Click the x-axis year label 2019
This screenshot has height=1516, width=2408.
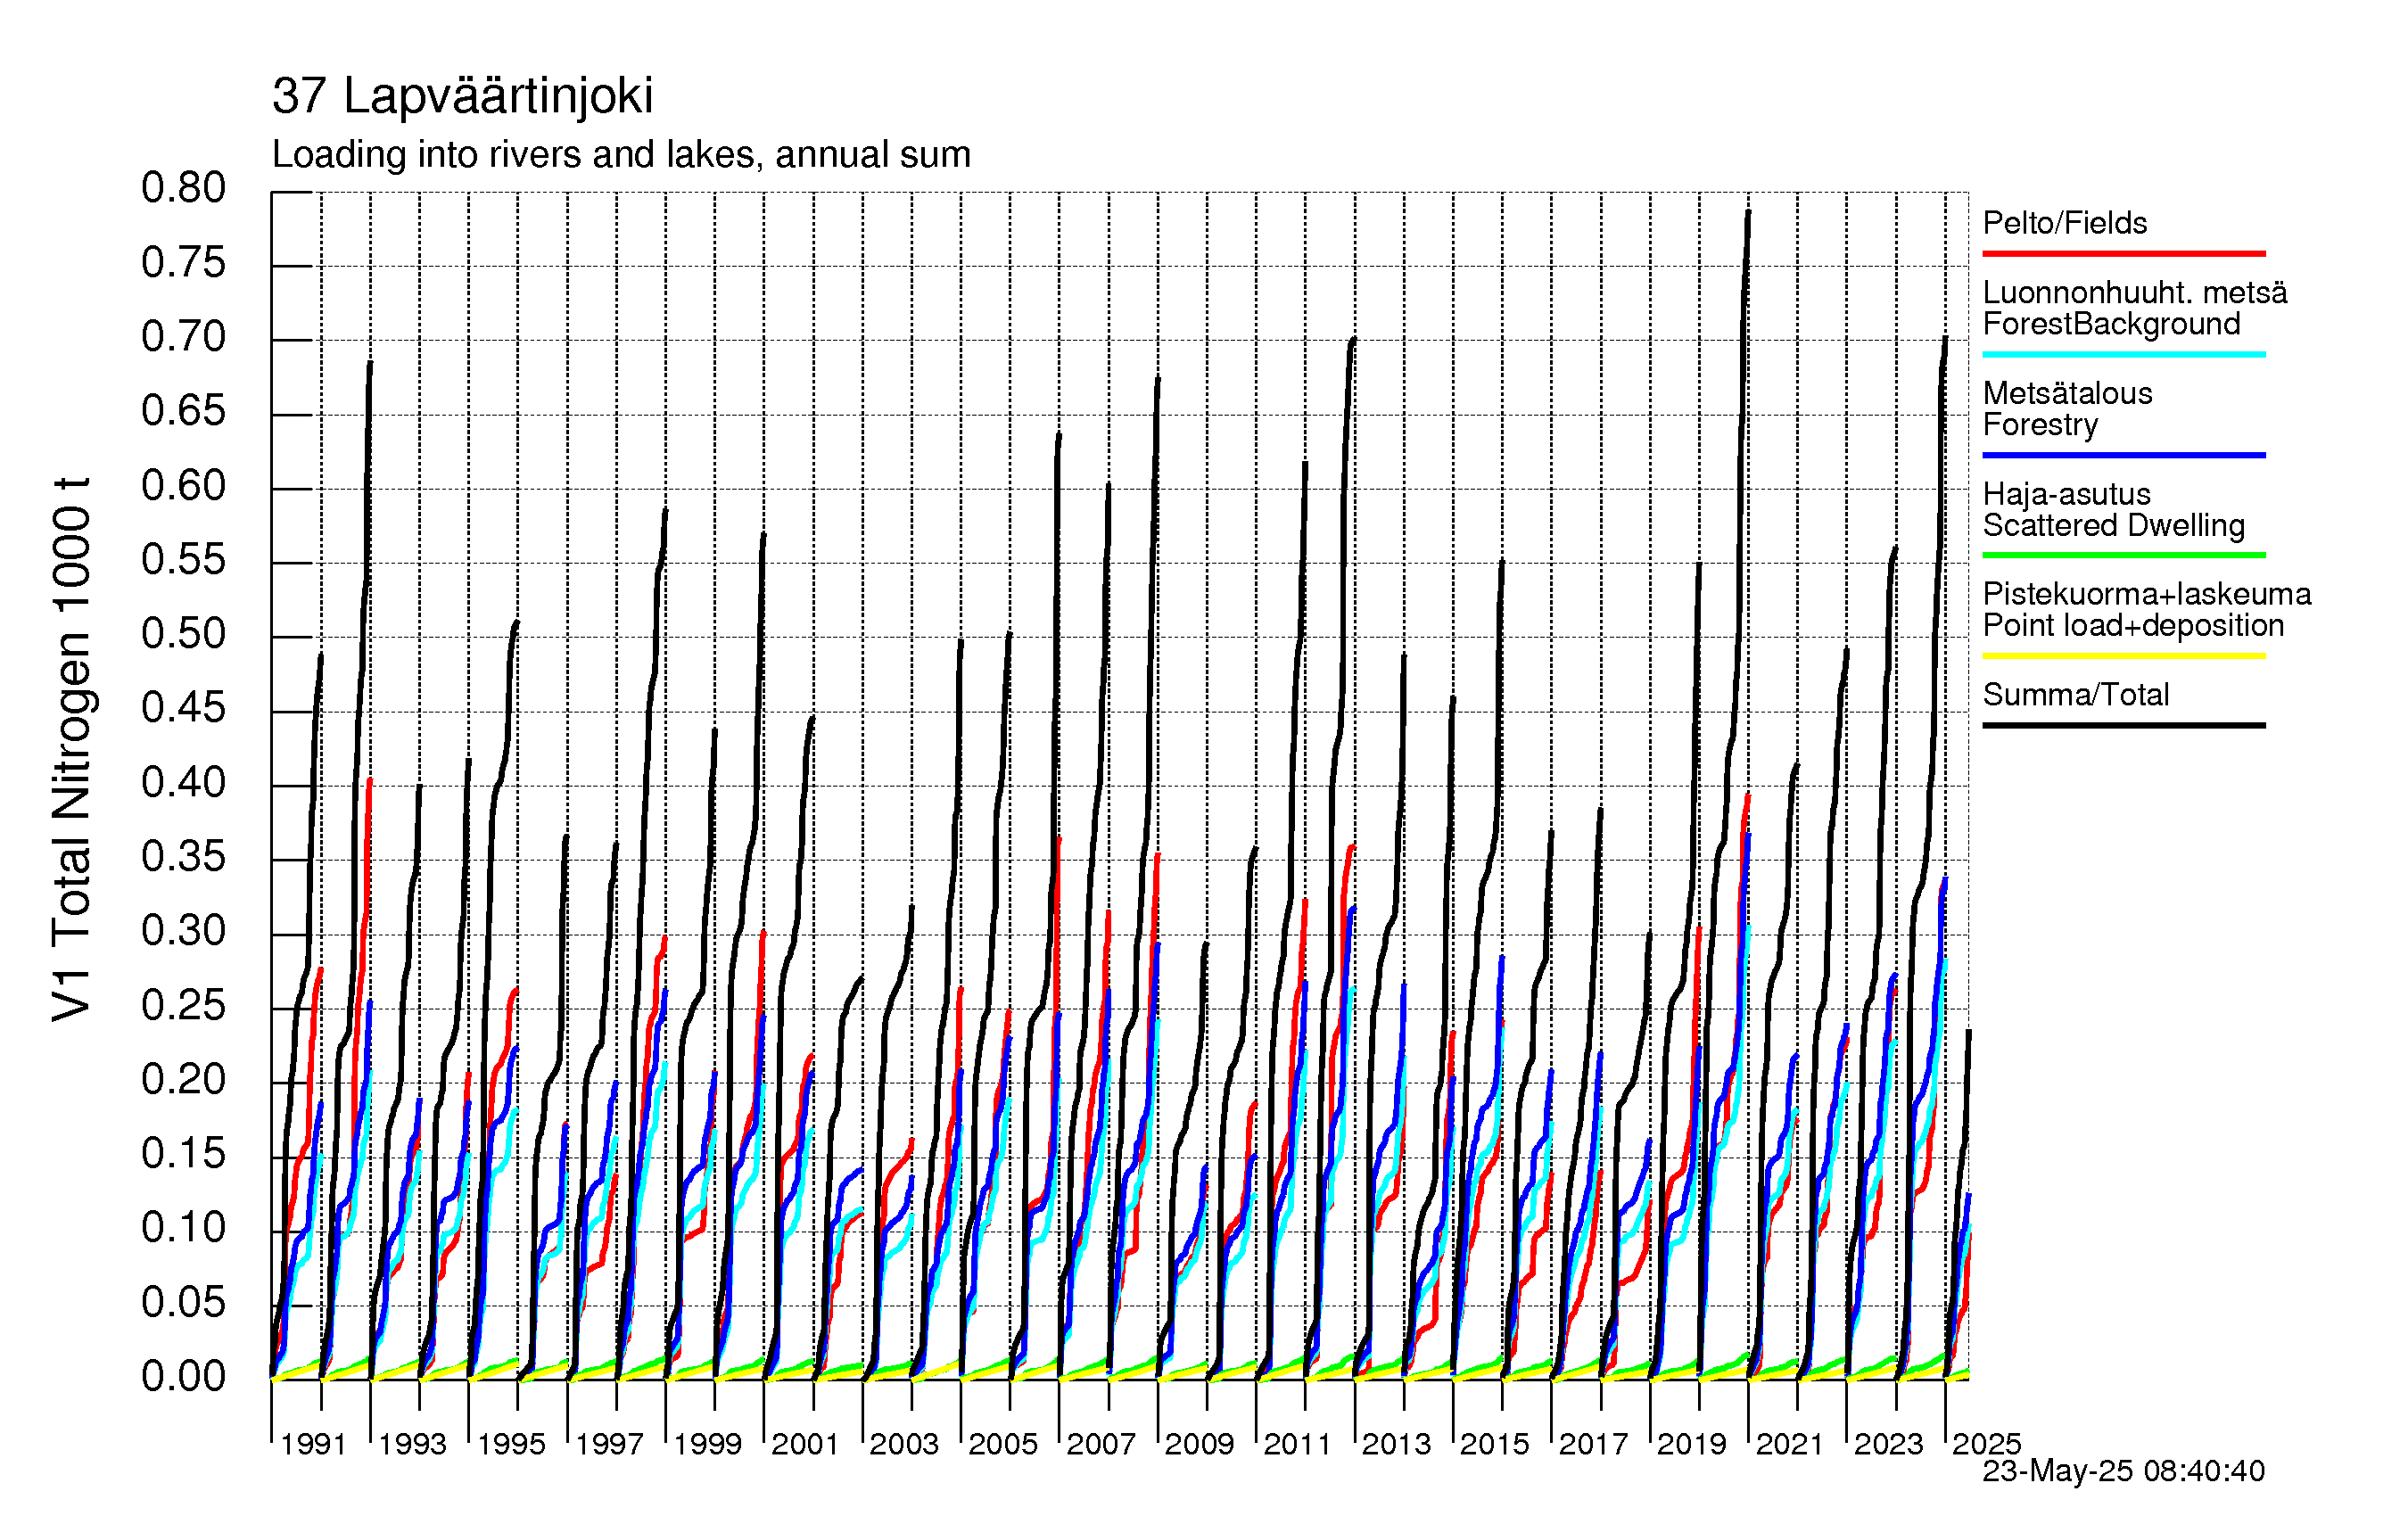click(x=1691, y=1444)
